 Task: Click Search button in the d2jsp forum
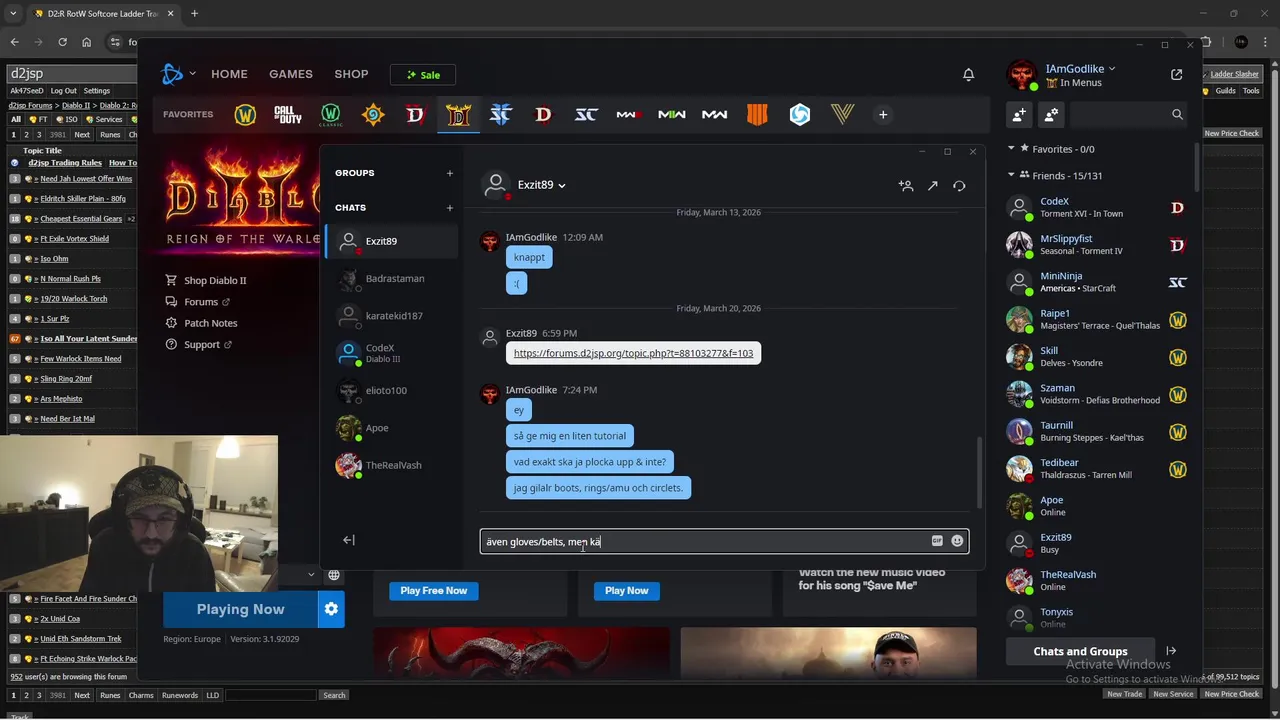334,695
